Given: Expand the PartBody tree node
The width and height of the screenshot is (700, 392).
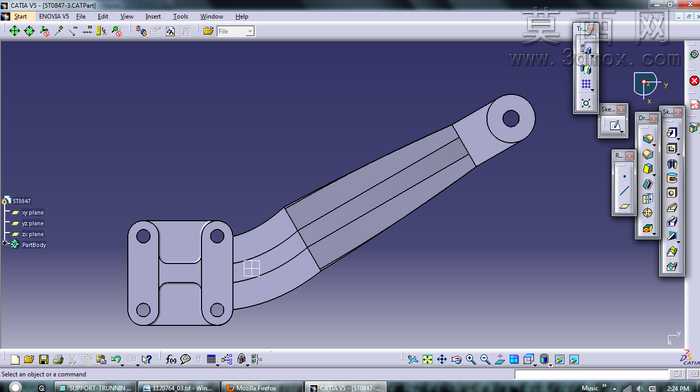Looking at the screenshot, I should (5, 243).
